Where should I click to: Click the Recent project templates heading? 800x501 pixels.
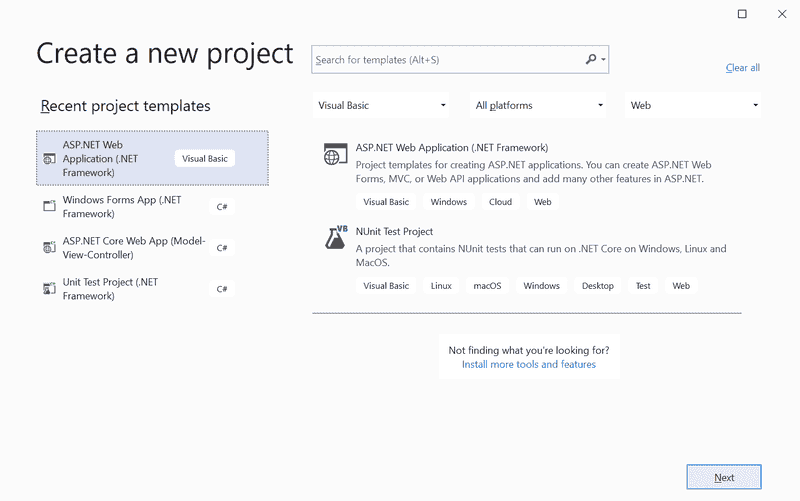[x=126, y=106]
